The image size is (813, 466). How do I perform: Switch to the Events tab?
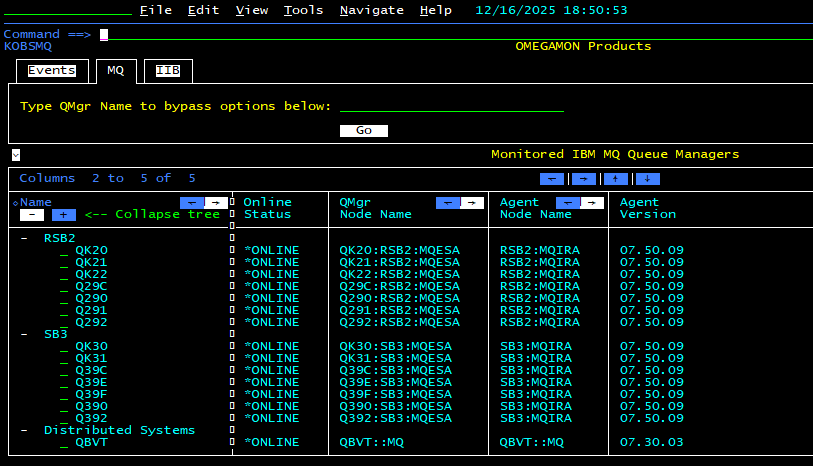(51, 71)
